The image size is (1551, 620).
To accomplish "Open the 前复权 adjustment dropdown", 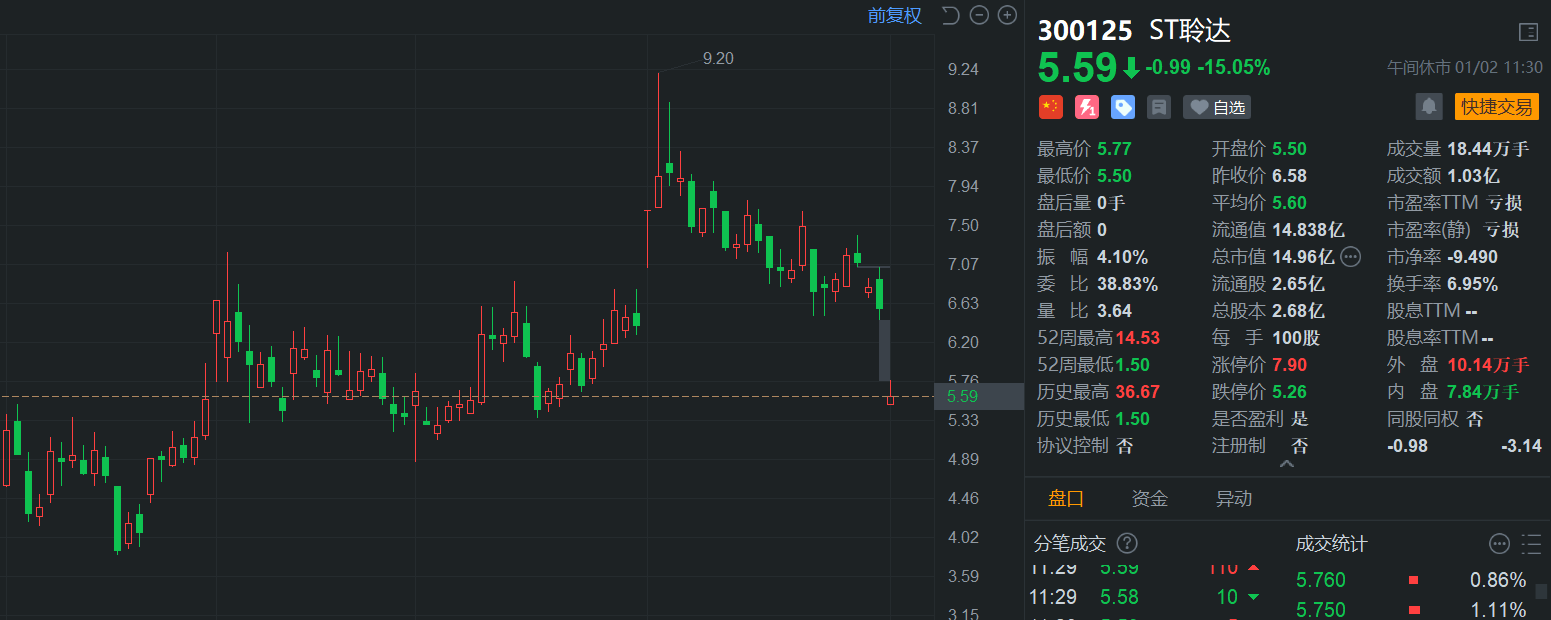I will click(894, 15).
